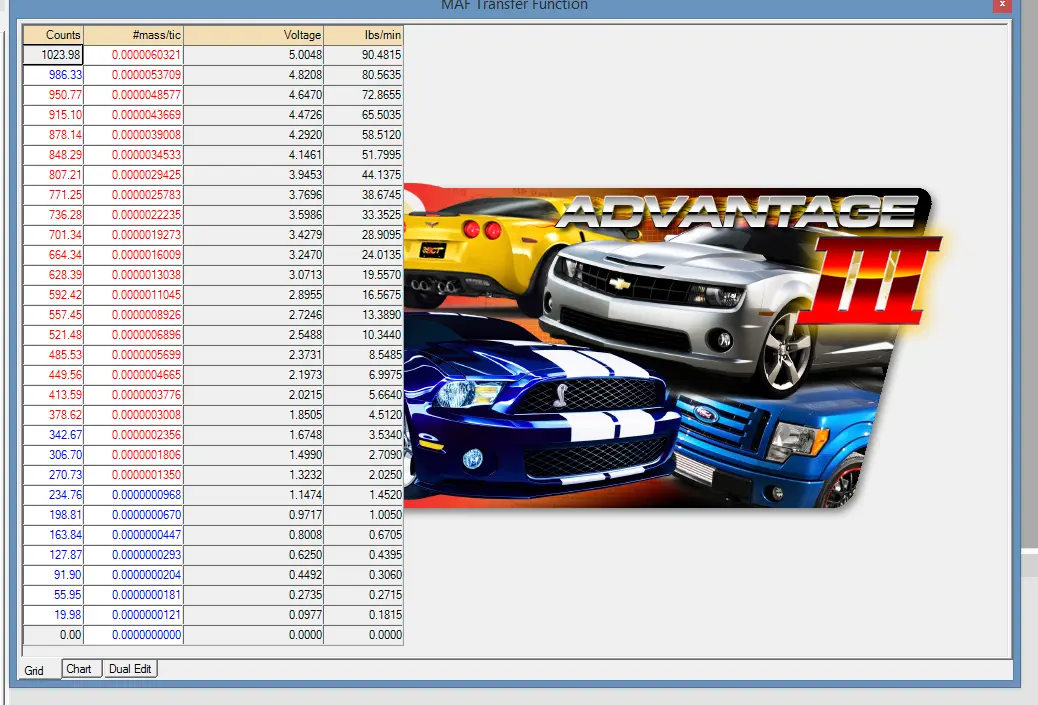1038x705 pixels.
Task: Select mass/tic cell 0.0000053709
Action: point(133,75)
